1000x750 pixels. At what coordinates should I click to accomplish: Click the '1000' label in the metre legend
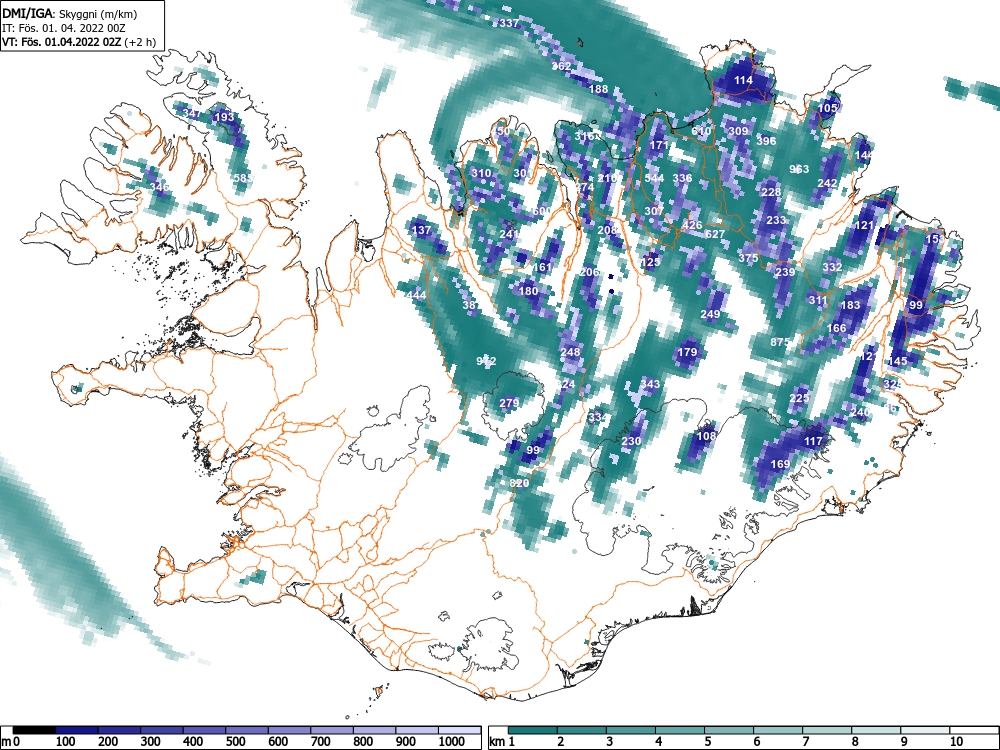coord(452,742)
